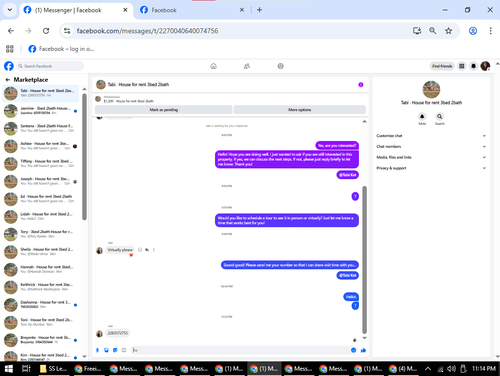Open the 'Facebook – log in' bookmark
Viewport: 500px width, 376px height.
(61, 49)
